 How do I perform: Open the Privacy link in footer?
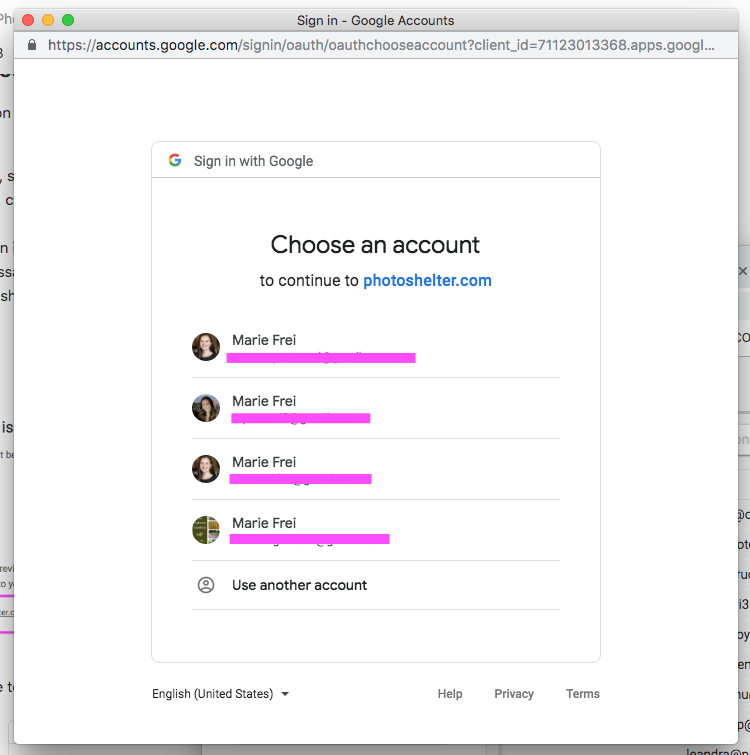pos(514,694)
